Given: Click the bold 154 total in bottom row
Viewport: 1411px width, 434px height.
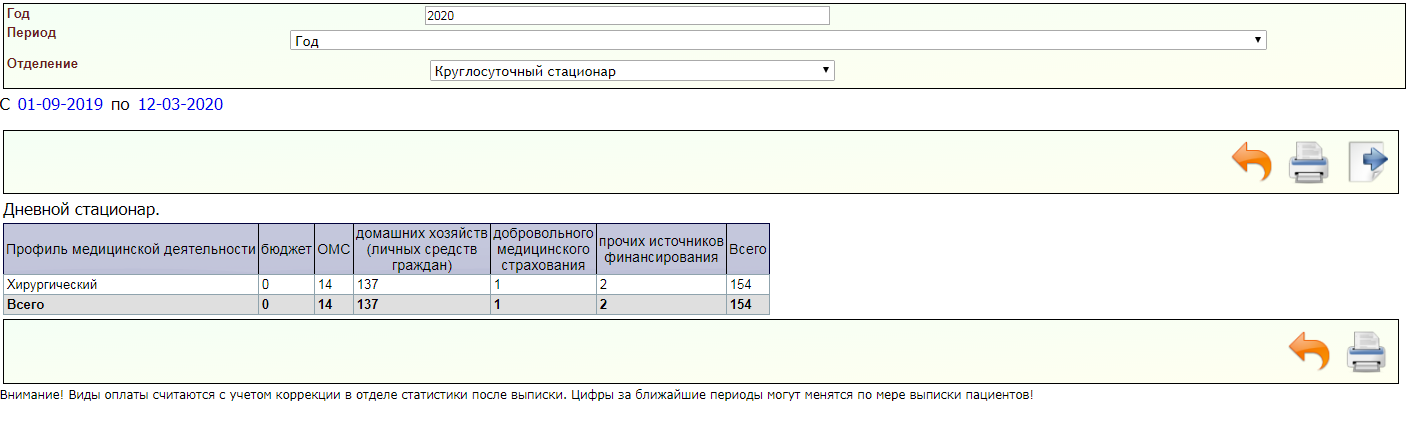Looking at the screenshot, I should 741,304.
